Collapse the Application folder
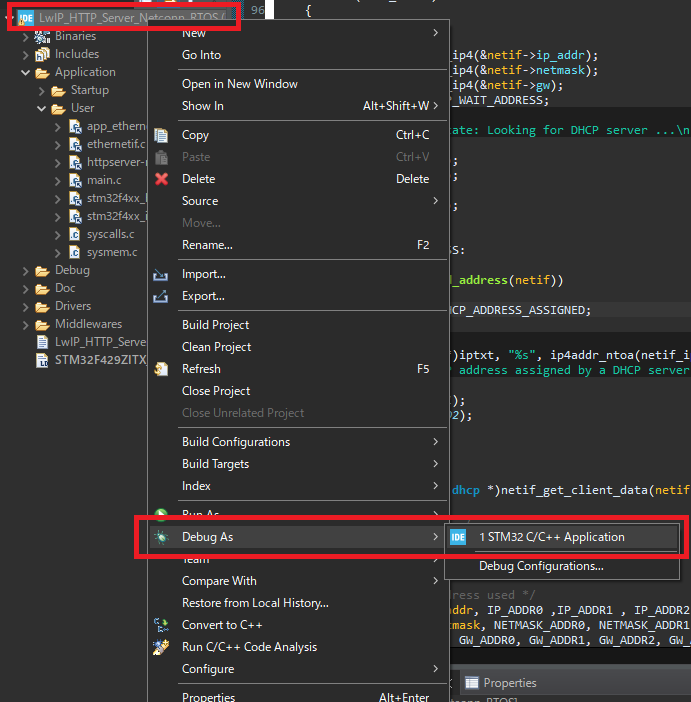 pos(26,73)
